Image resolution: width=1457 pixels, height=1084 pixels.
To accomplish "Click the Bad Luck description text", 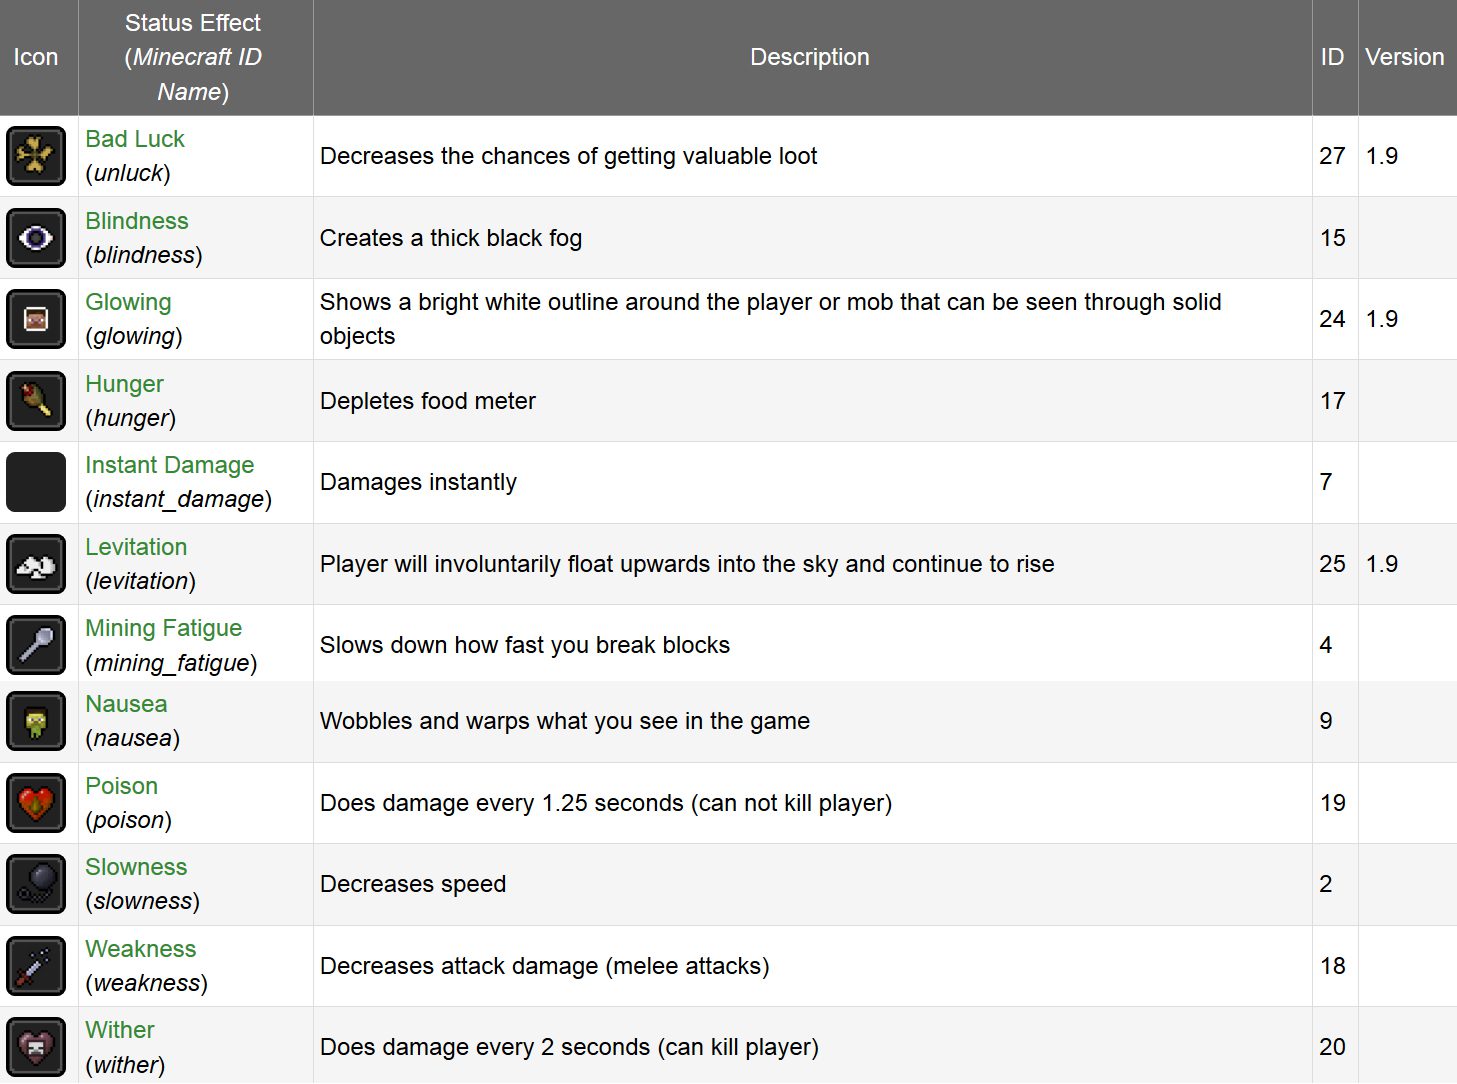I will click(x=569, y=156).
